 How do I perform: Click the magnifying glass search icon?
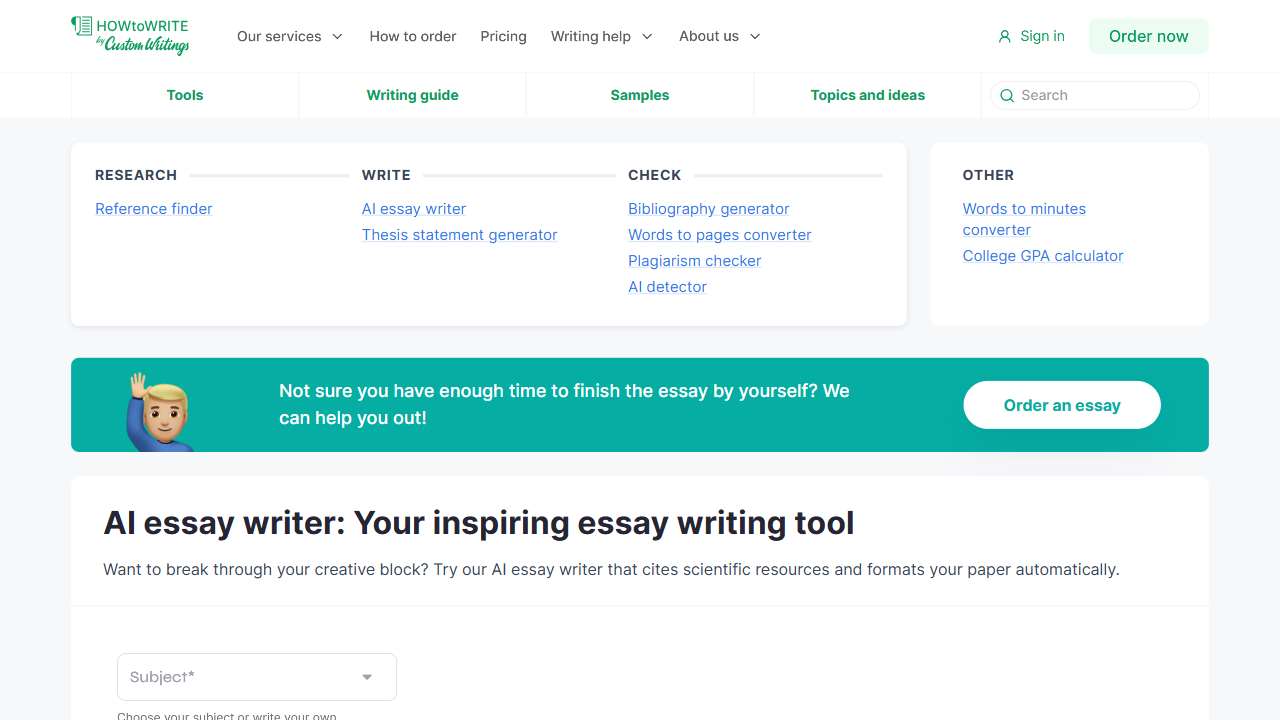pos(1007,95)
